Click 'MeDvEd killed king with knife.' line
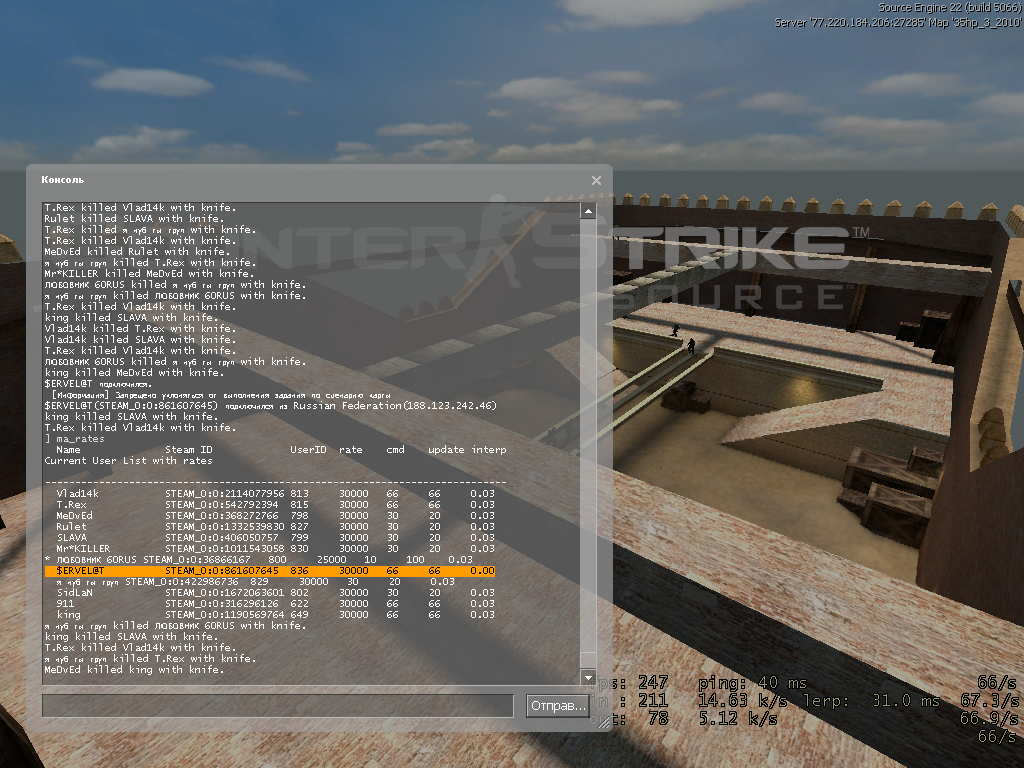This screenshot has height=768, width=1024. click(x=134, y=670)
